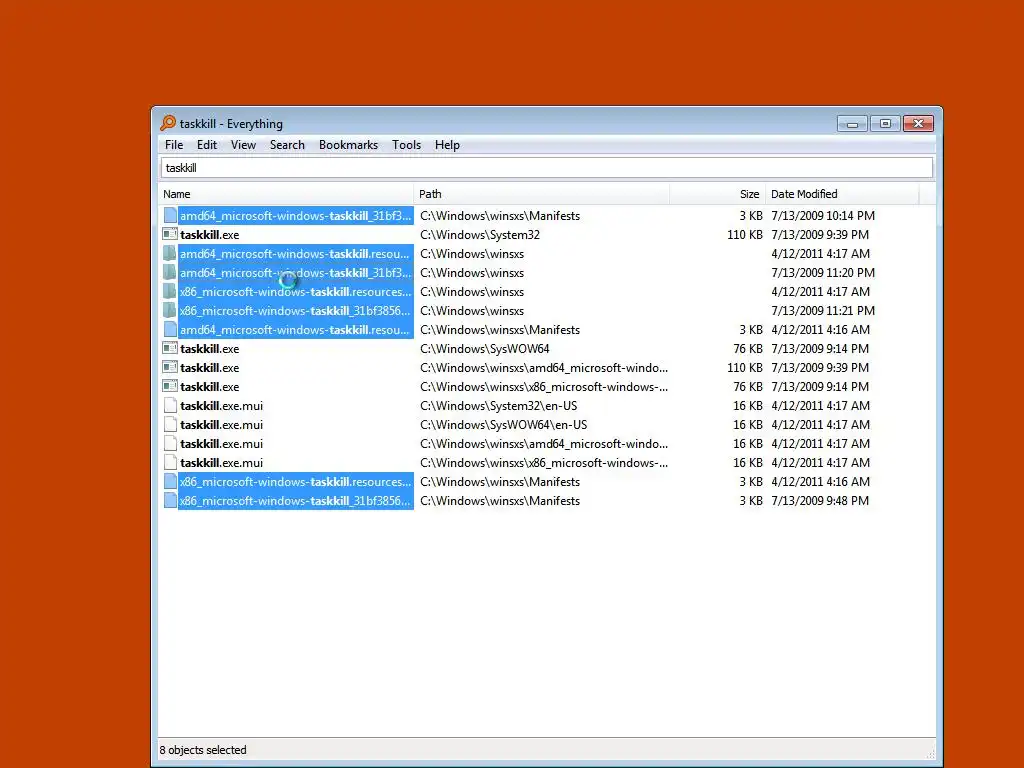The height and width of the screenshot is (768, 1024).
Task: Click icon of taskkill.exe.mui in winsxs\amd64 path
Action: pos(170,443)
